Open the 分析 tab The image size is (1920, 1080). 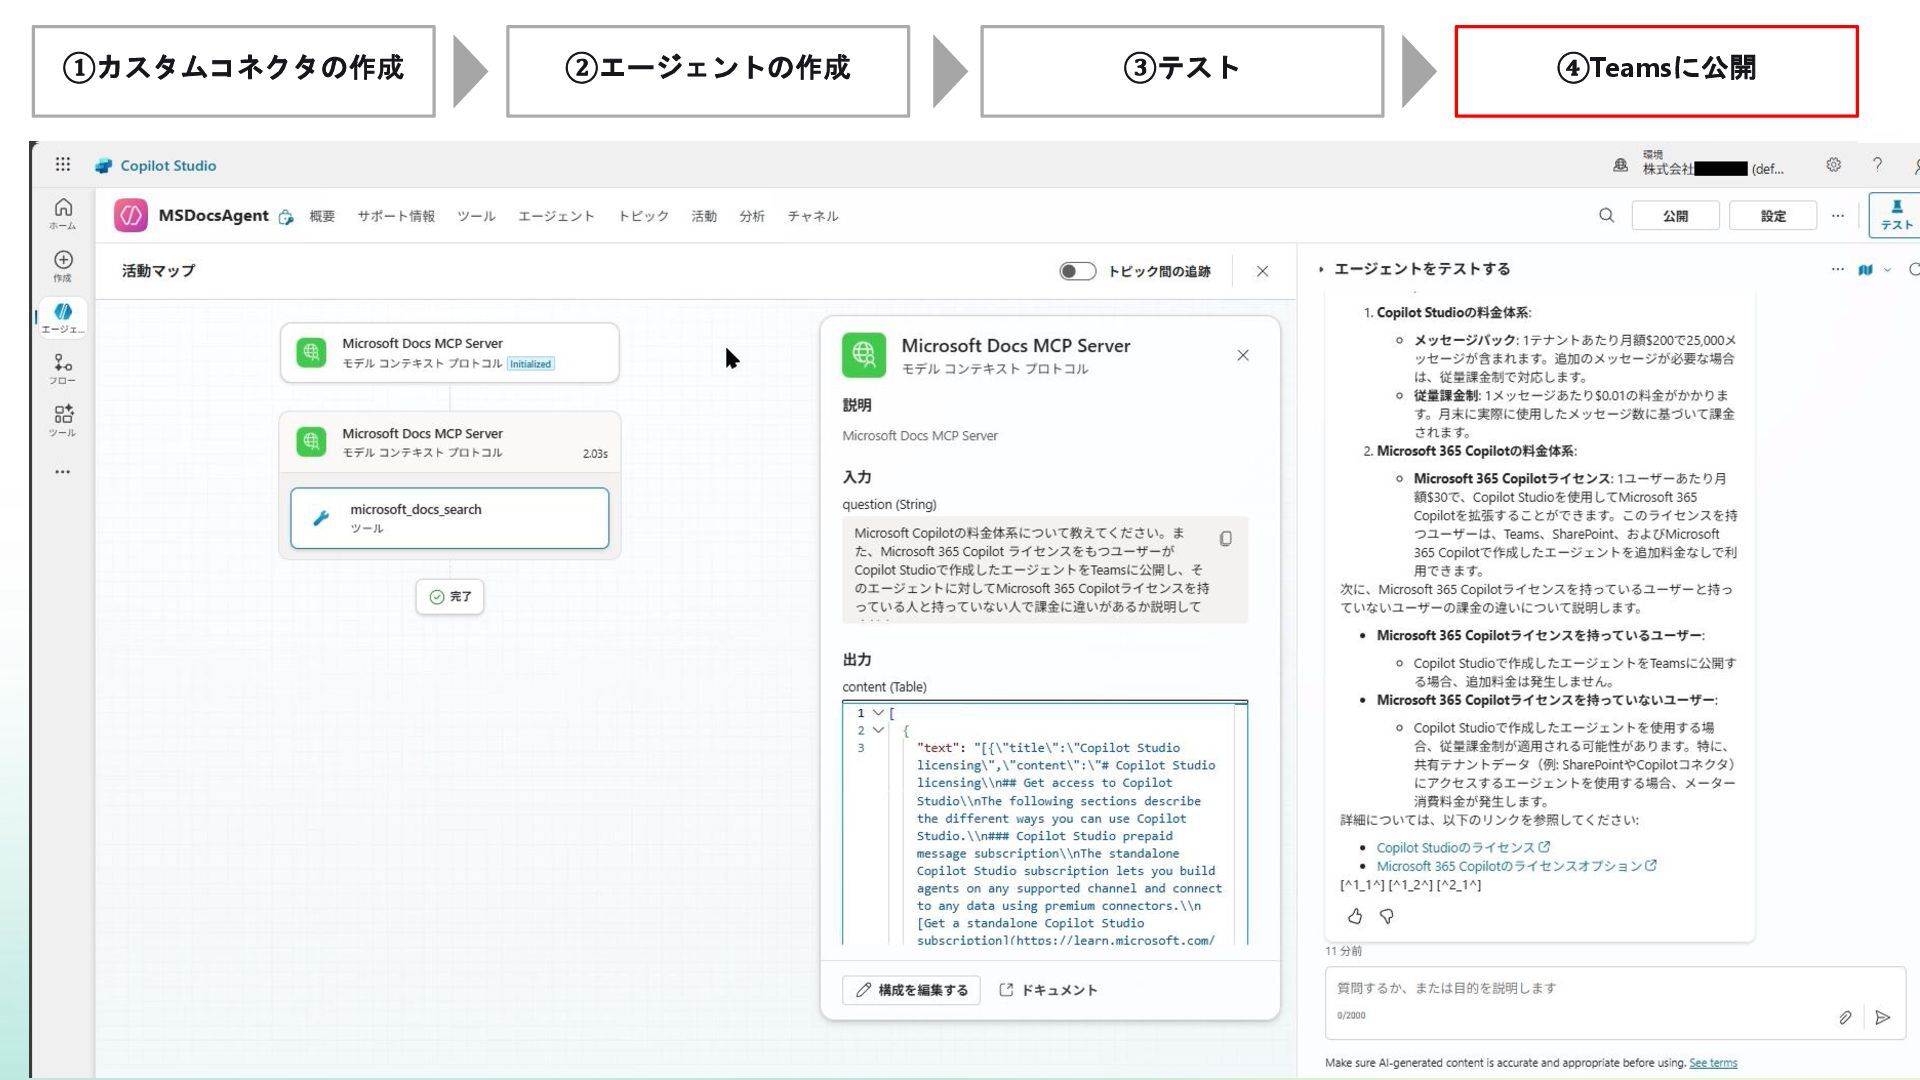(752, 216)
